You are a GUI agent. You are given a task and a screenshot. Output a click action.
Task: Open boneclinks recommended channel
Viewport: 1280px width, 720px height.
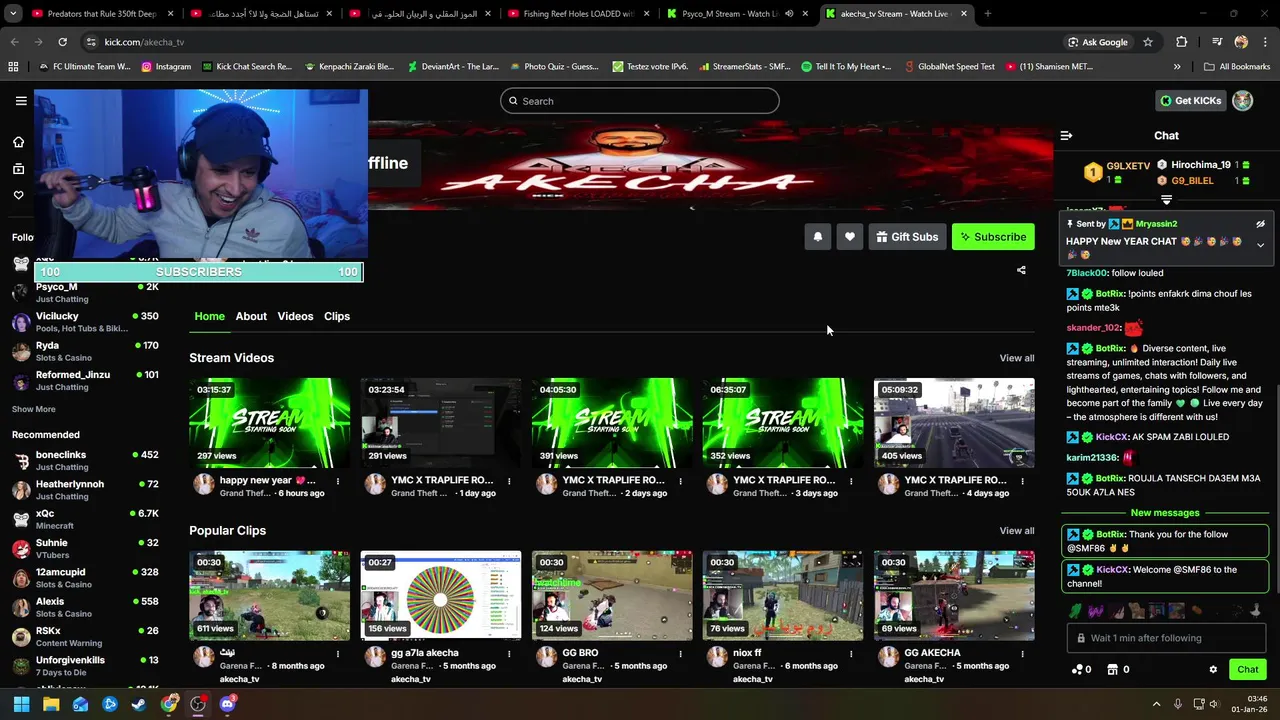point(85,460)
